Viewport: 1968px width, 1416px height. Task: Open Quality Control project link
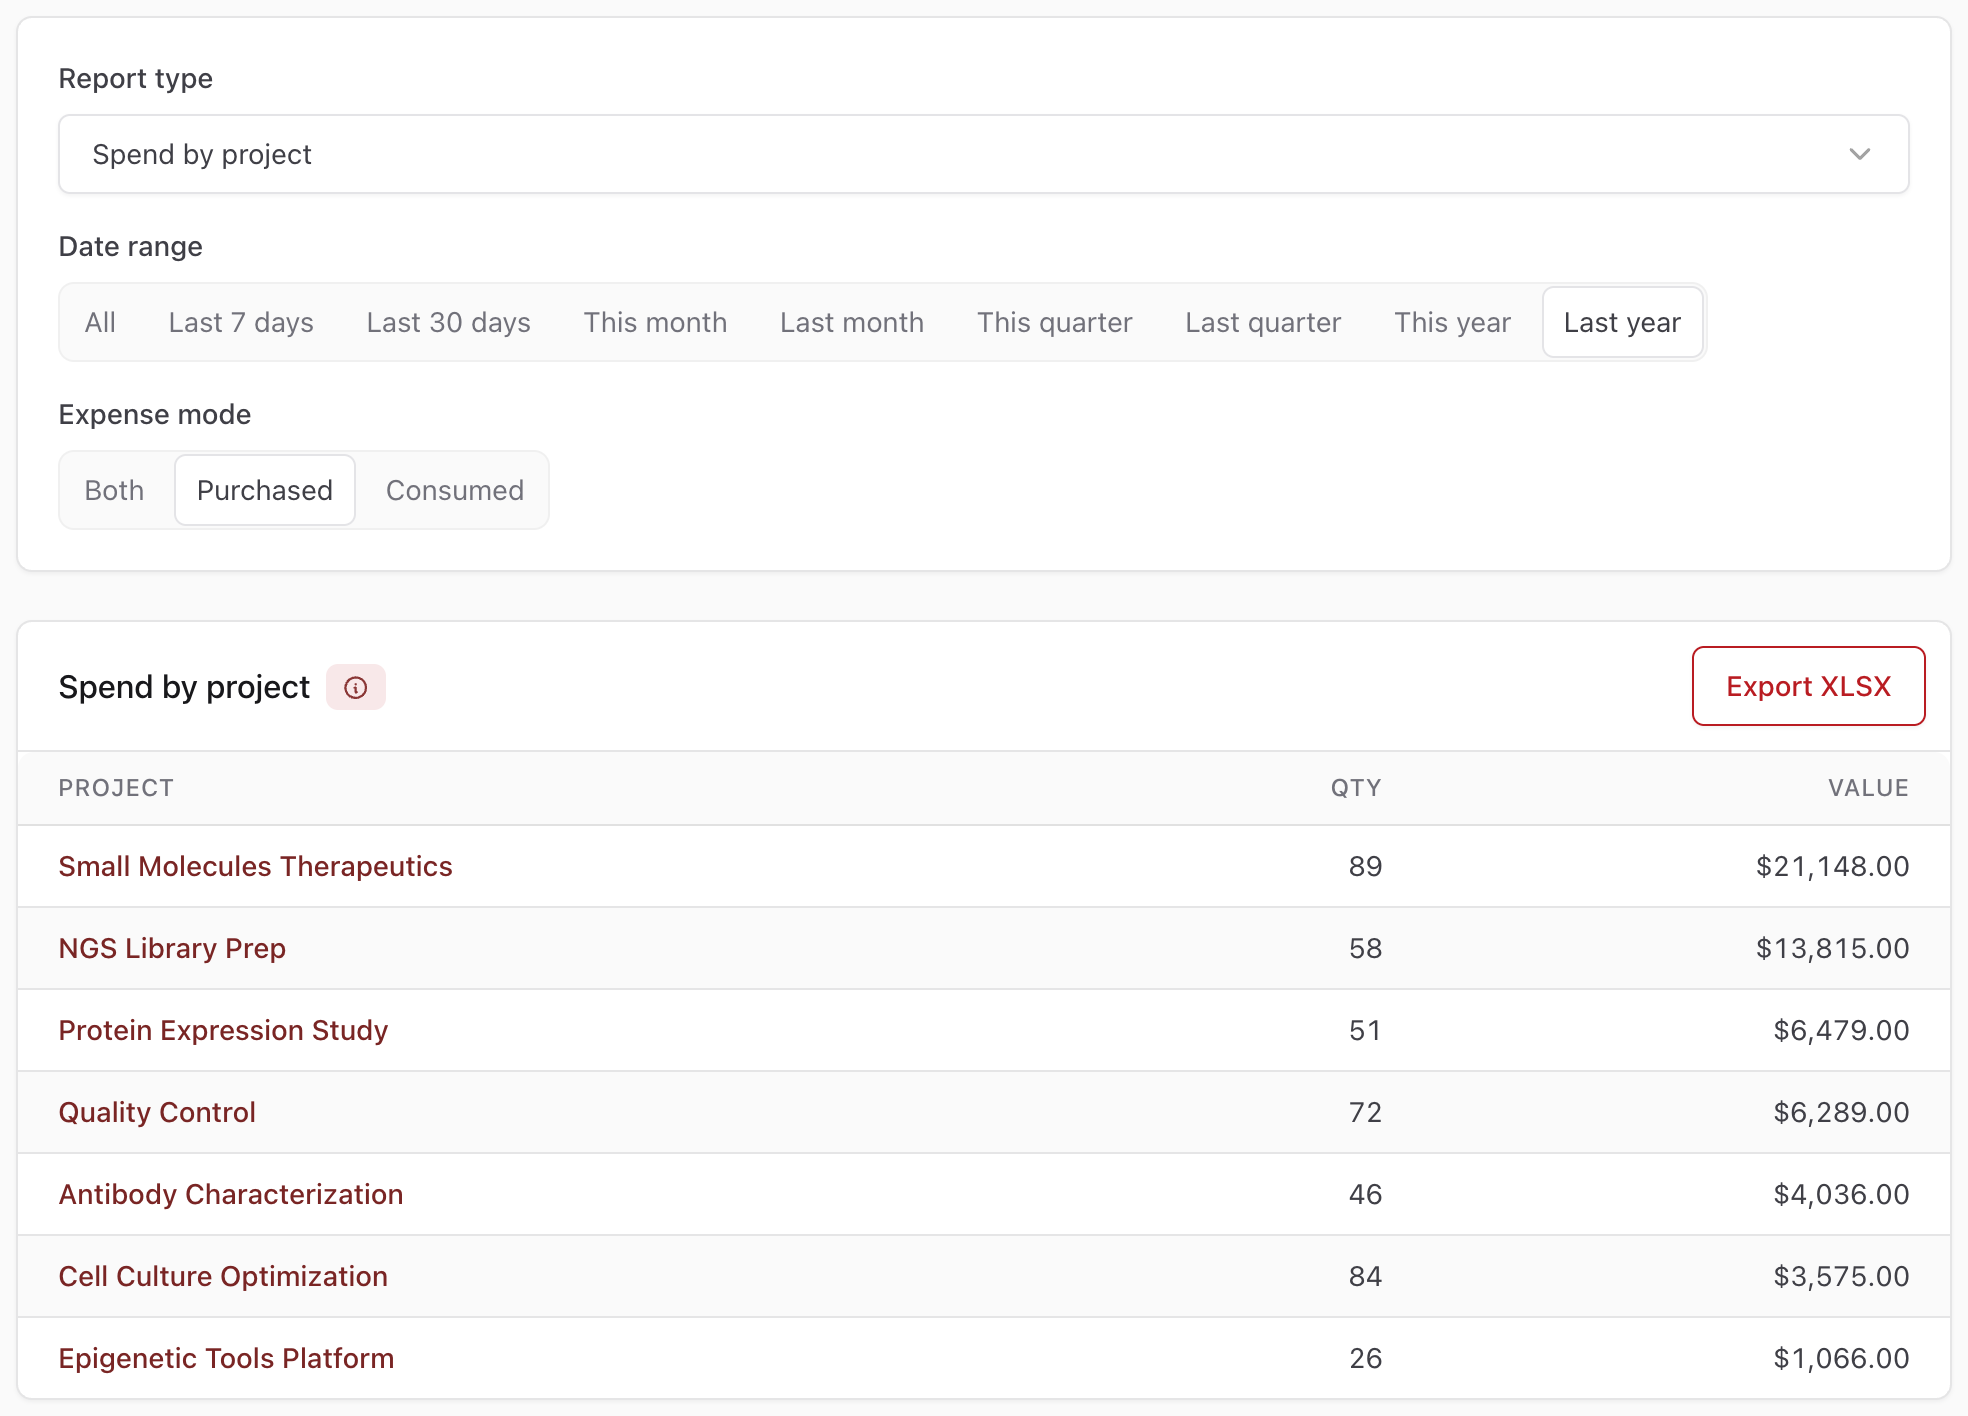click(x=157, y=1112)
